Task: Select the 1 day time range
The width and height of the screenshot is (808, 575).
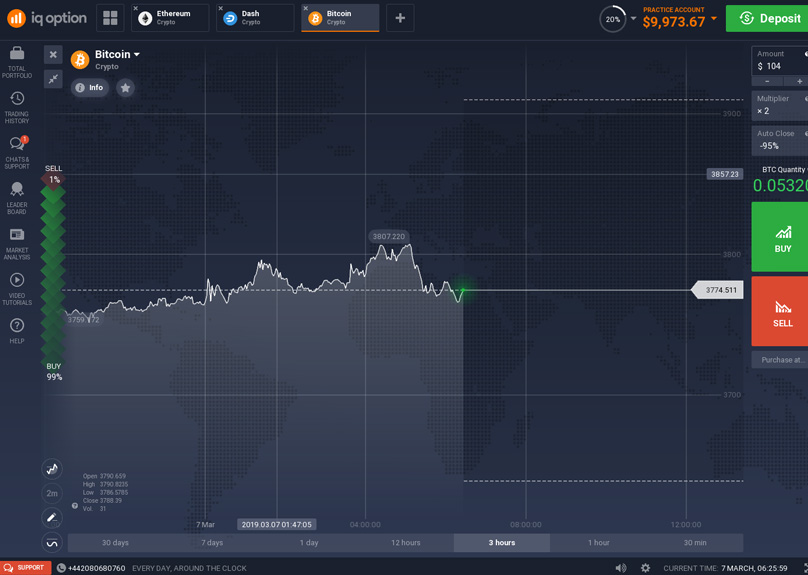Action: [x=309, y=543]
